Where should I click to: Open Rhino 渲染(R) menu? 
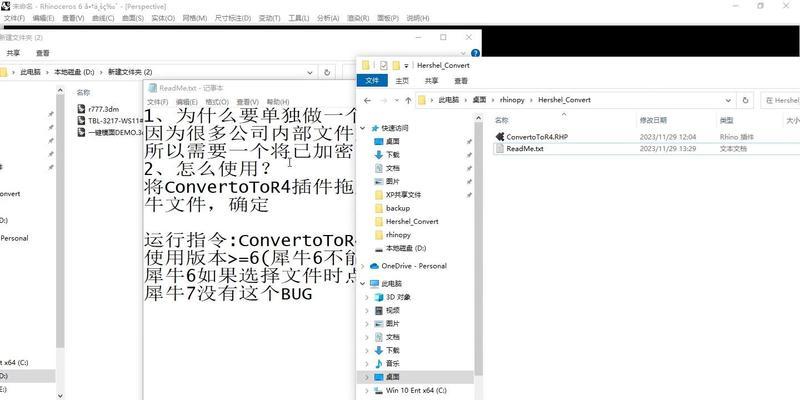(358, 18)
